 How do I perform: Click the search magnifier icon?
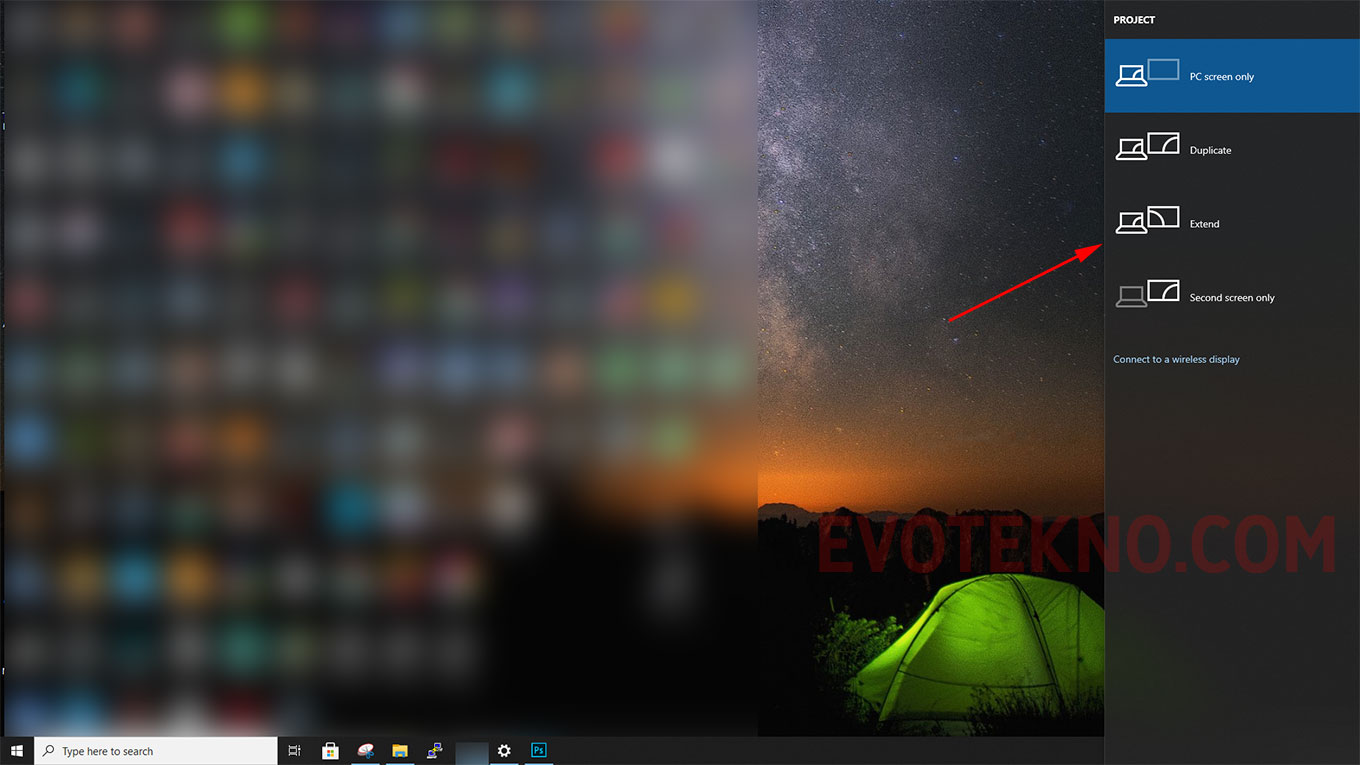tap(47, 750)
